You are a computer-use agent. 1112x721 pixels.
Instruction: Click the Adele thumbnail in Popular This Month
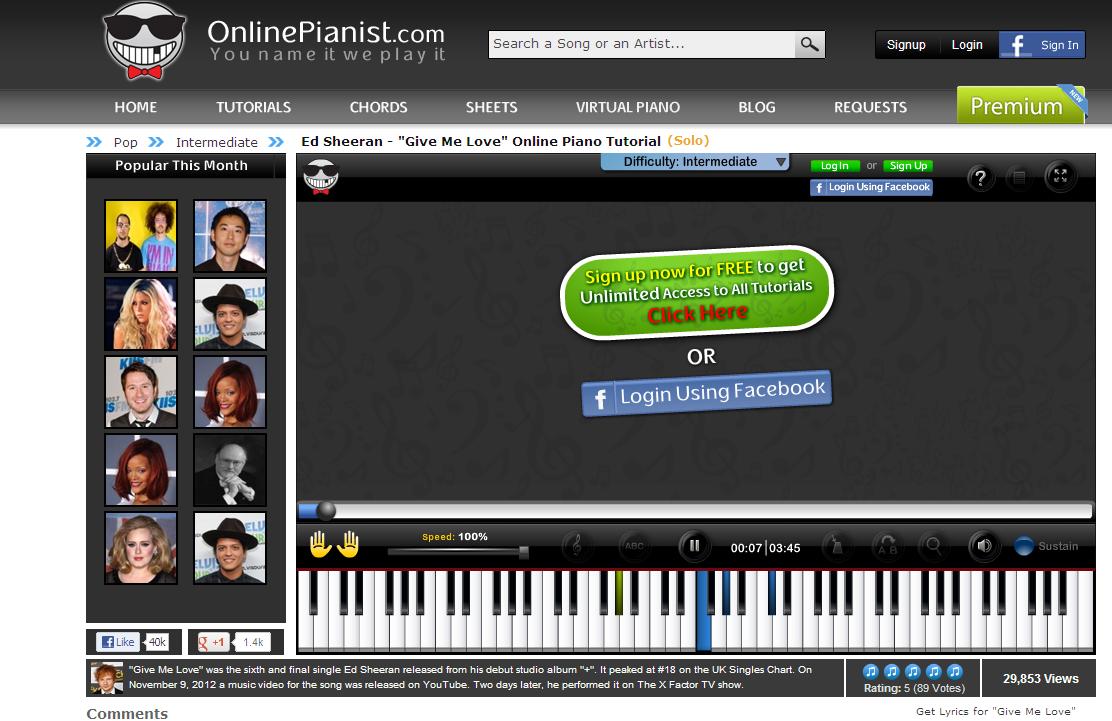(140, 548)
